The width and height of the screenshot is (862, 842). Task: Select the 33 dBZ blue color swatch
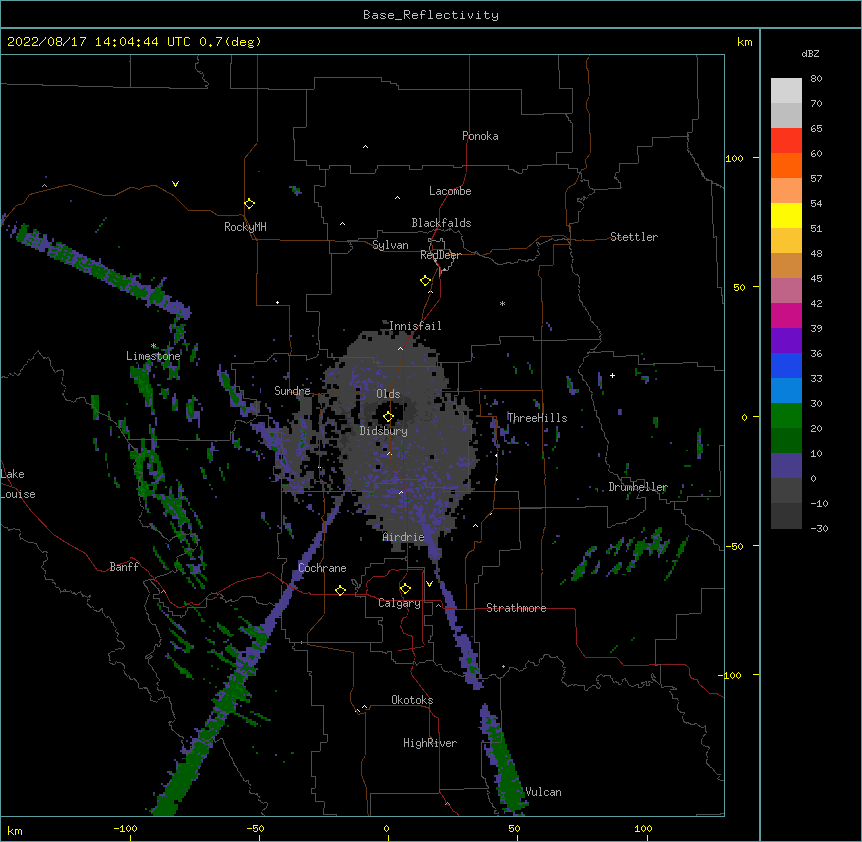(x=786, y=390)
